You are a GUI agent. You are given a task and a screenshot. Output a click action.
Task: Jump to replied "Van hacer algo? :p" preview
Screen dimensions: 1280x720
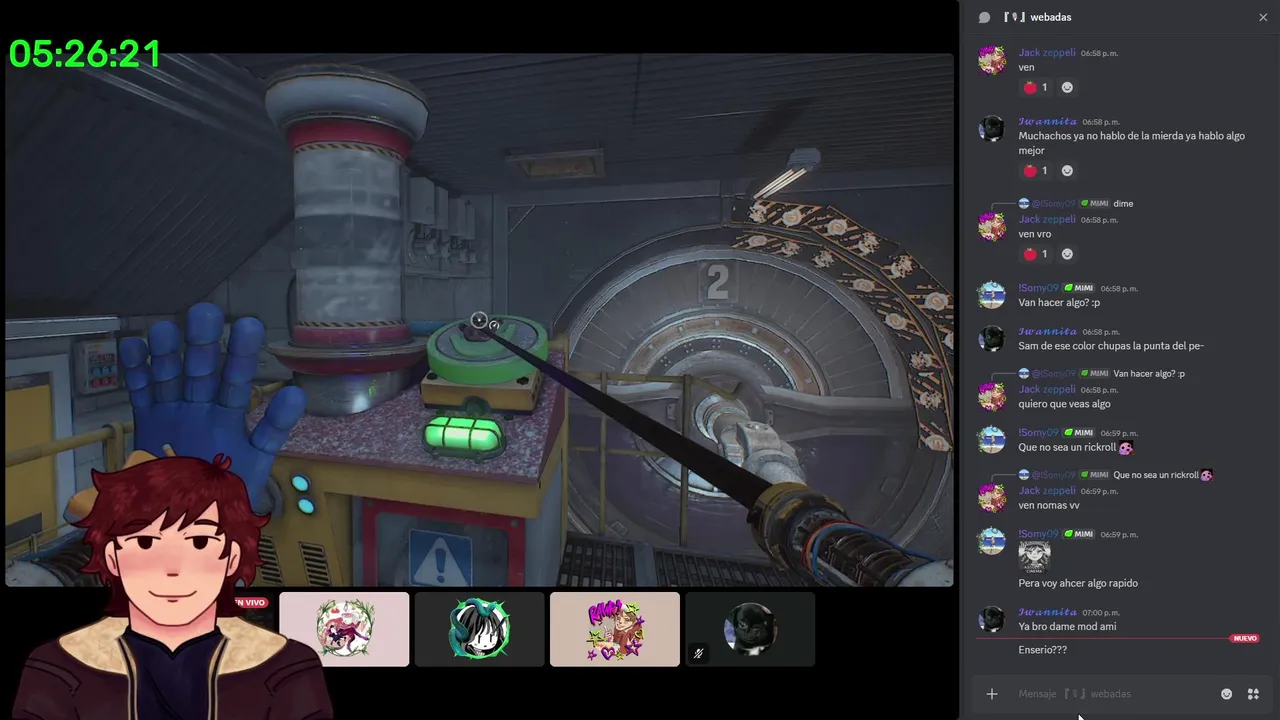coord(1149,374)
